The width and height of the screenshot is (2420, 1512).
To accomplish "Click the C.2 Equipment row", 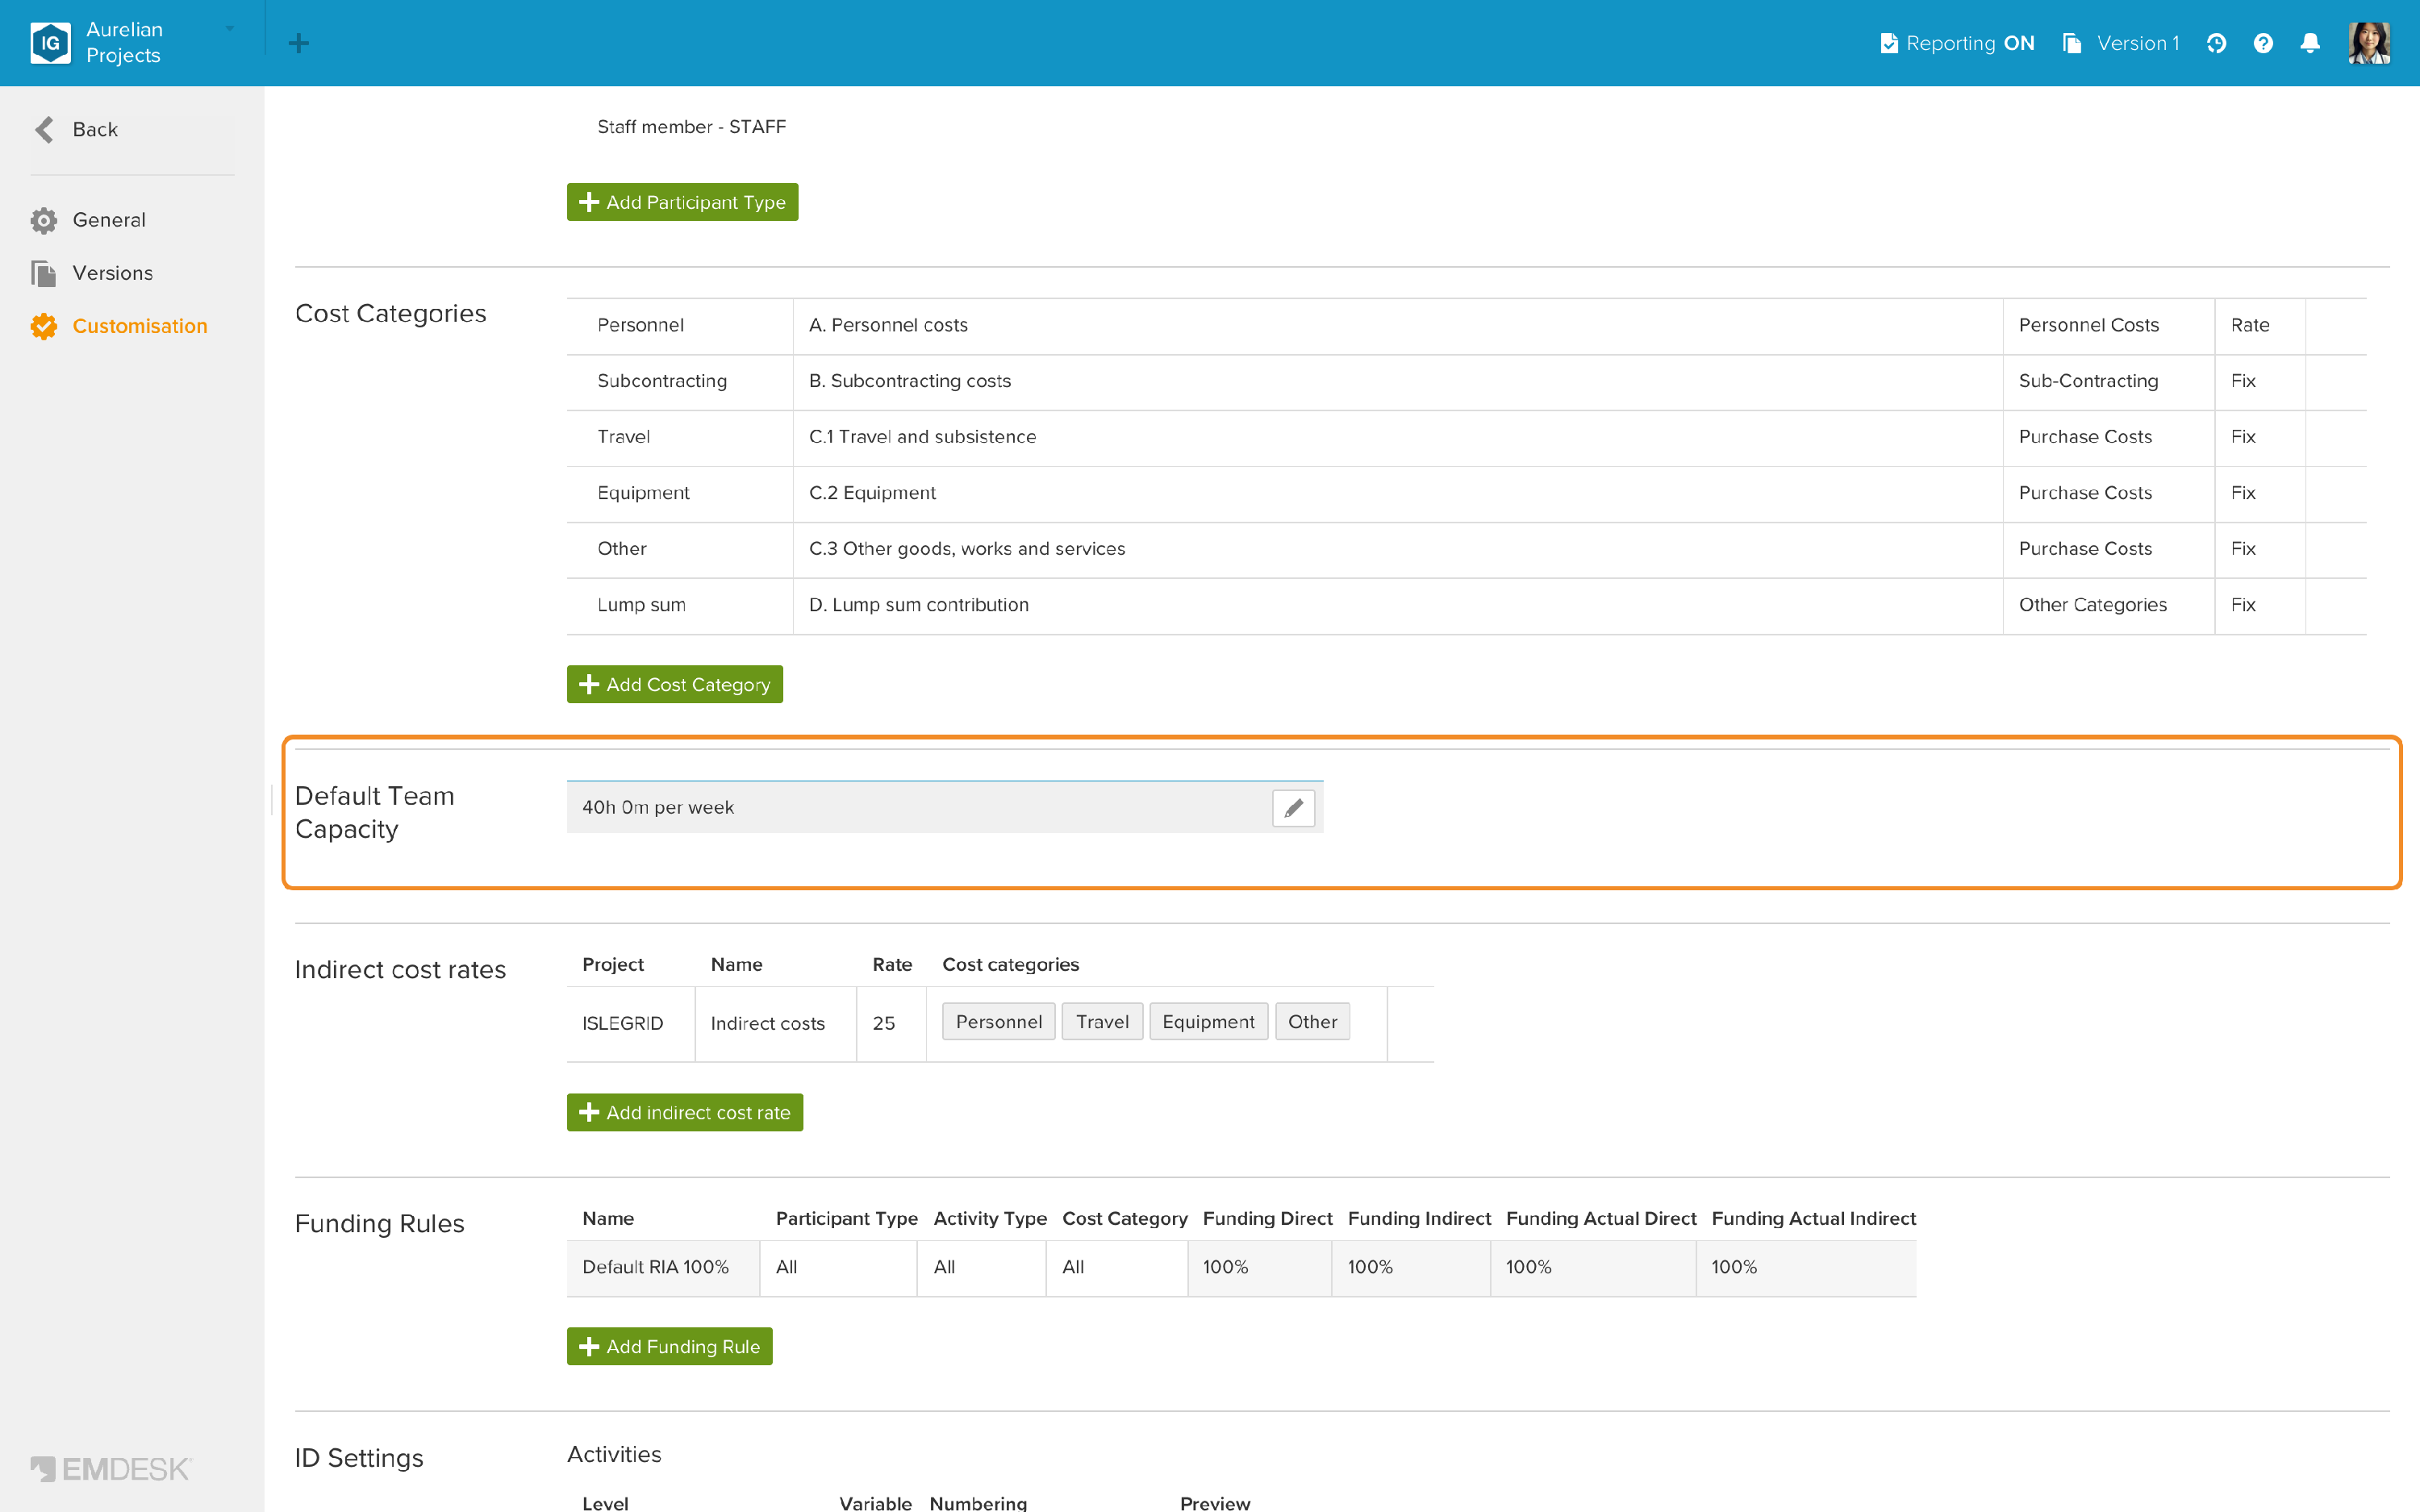I will point(1466,493).
